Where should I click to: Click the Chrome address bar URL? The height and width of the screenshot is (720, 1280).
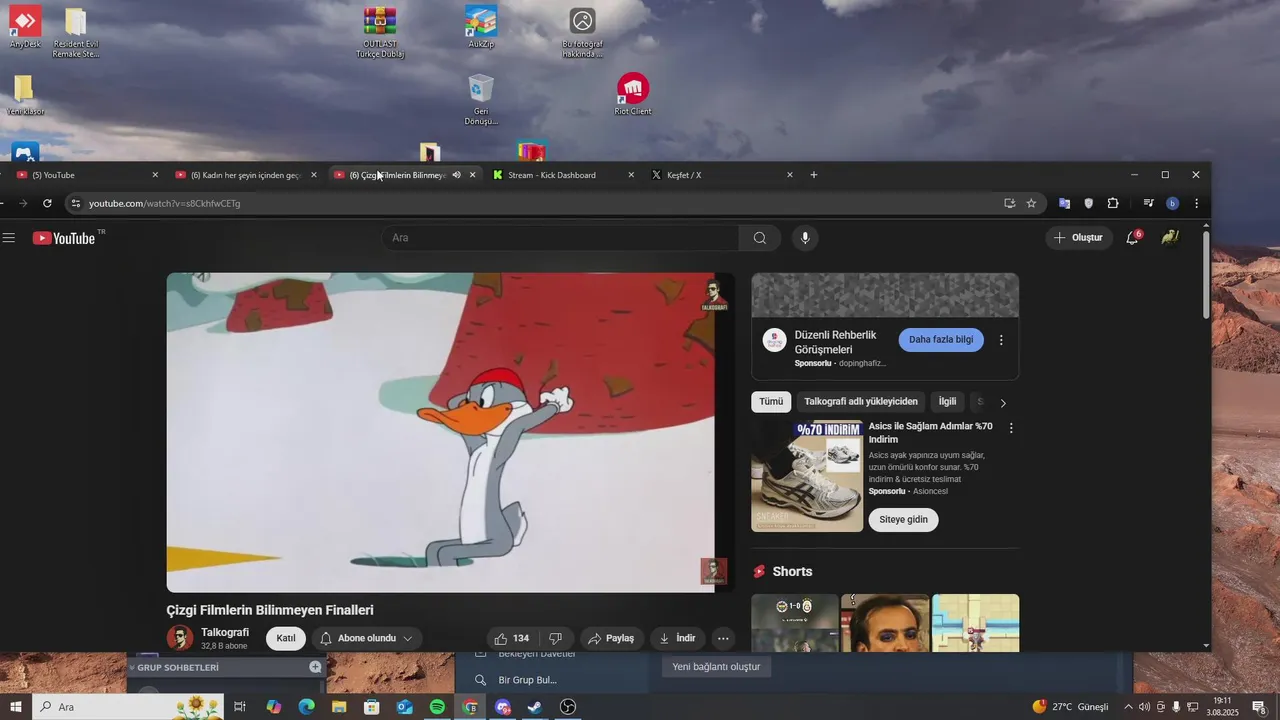(165, 203)
